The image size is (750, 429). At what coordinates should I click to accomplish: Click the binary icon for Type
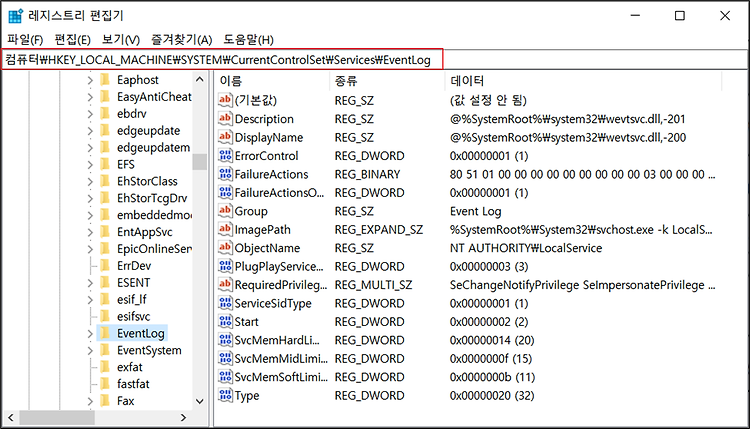[225, 396]
